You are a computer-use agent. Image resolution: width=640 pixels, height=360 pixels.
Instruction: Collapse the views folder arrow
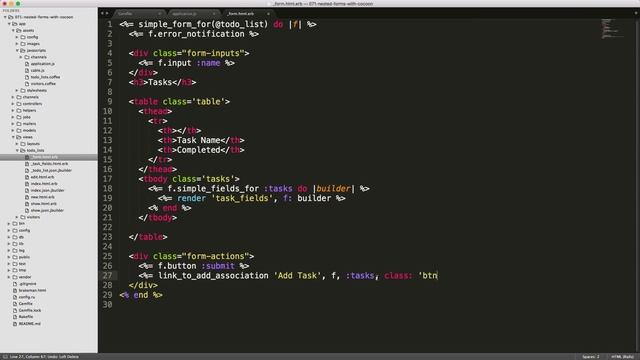coord(13,137)
